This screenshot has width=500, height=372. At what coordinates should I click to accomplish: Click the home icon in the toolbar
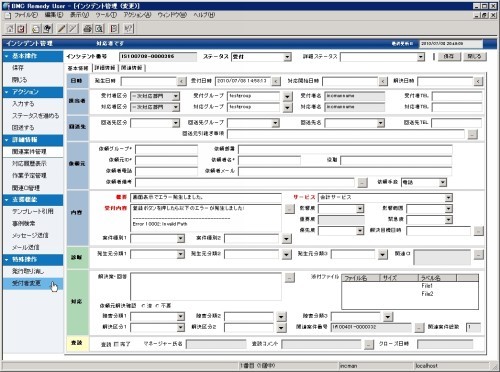[x=10, y=29]
